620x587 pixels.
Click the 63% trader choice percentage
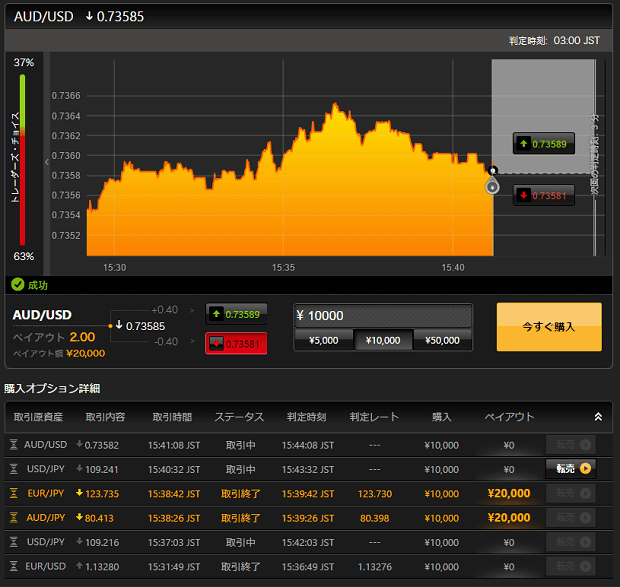[x=24, y=256]
